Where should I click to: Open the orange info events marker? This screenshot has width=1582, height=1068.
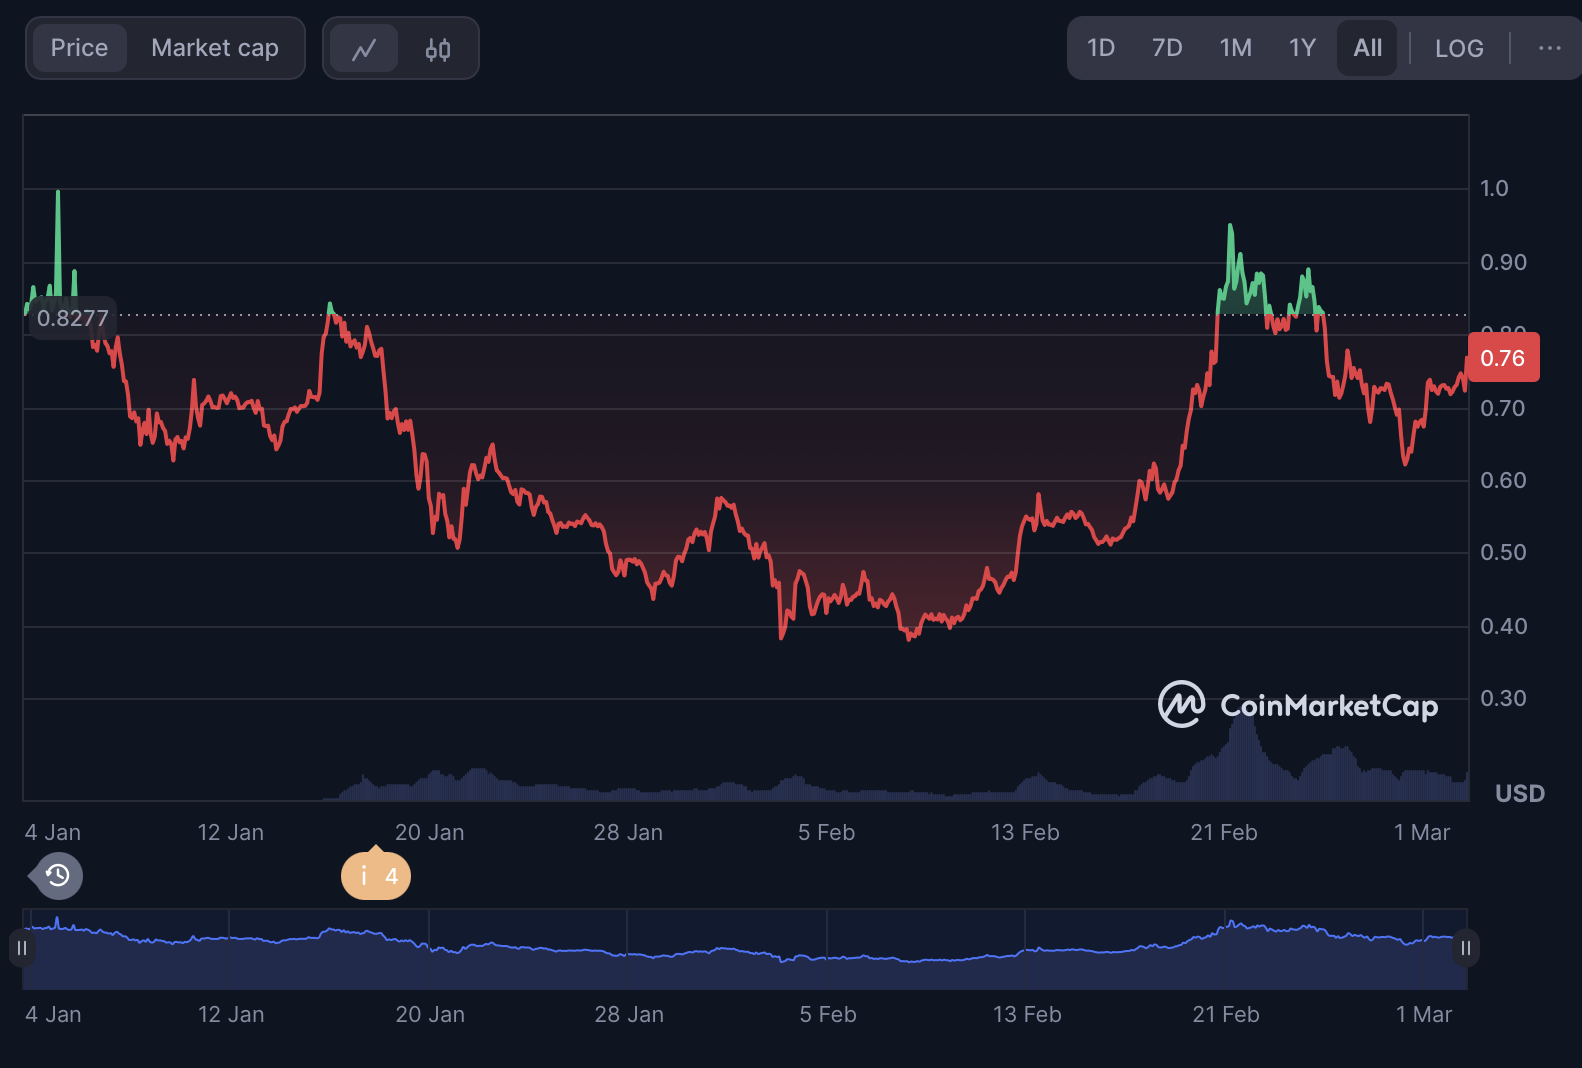376,876
